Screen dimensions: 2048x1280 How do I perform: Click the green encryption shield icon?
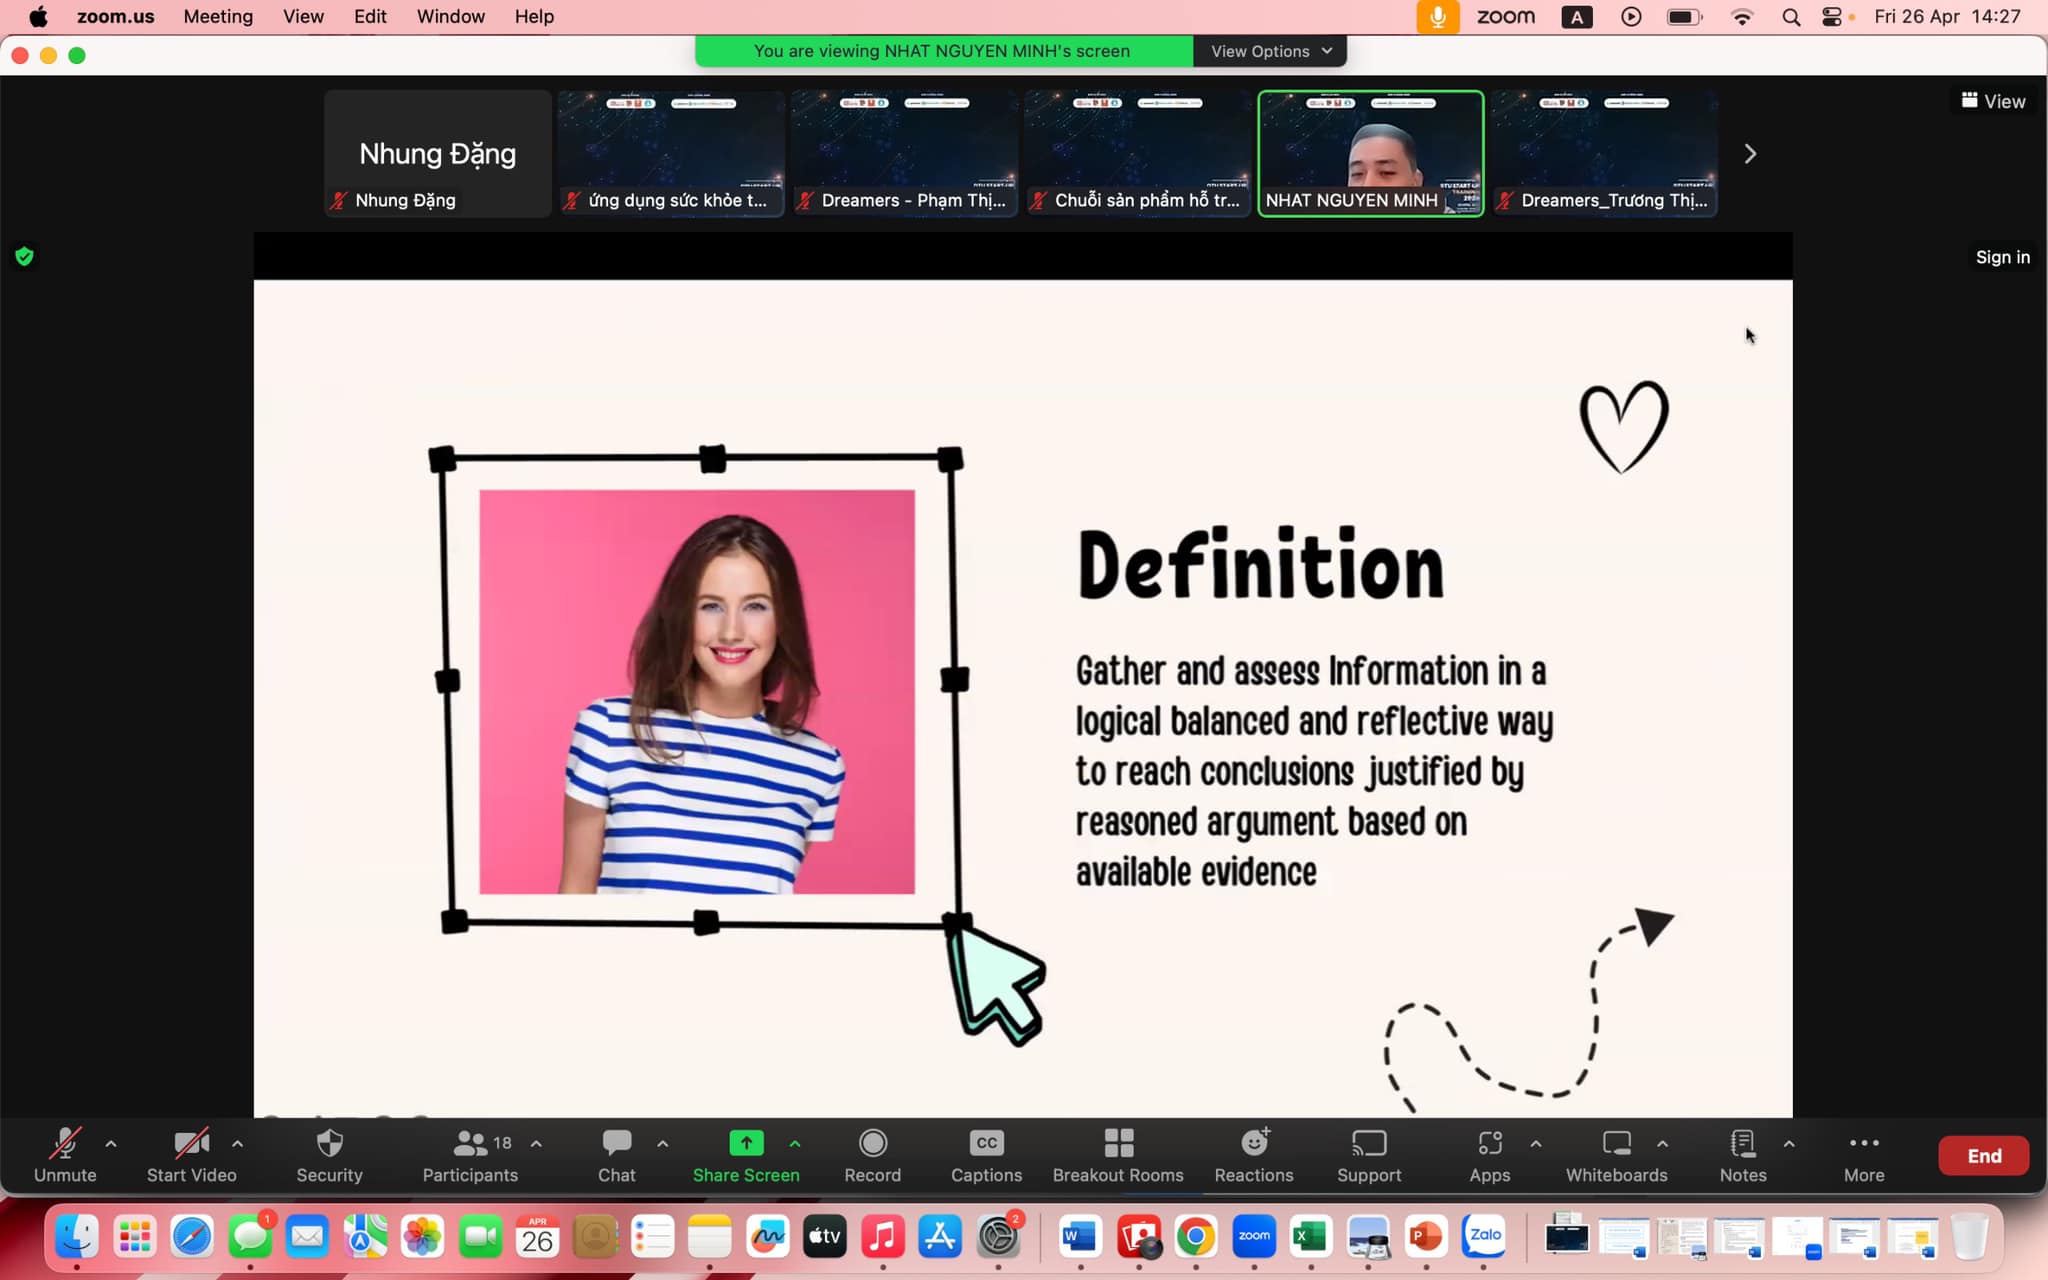(x=25, y=257)
